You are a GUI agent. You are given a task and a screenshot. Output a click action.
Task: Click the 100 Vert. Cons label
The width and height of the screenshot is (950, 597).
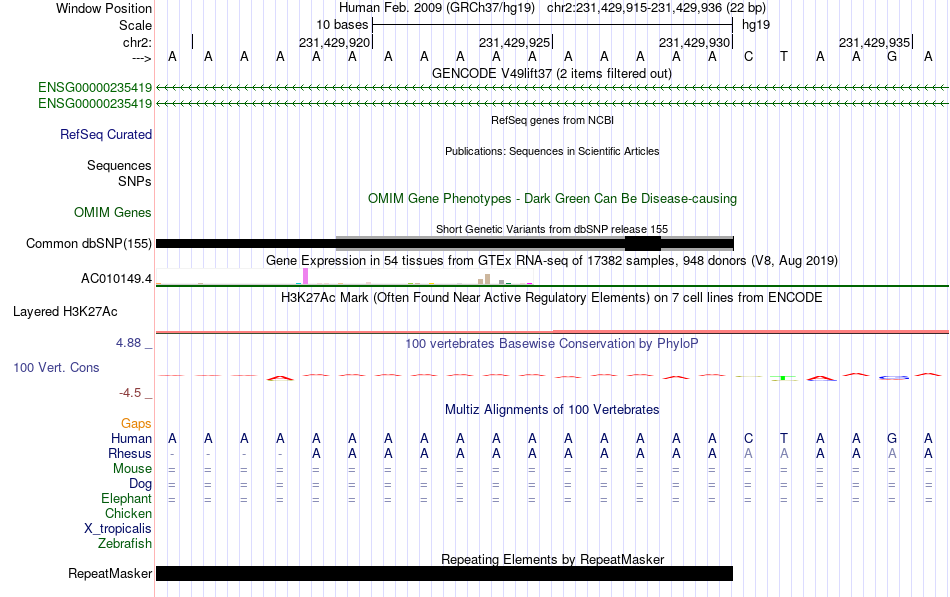(x=56, y=367)
